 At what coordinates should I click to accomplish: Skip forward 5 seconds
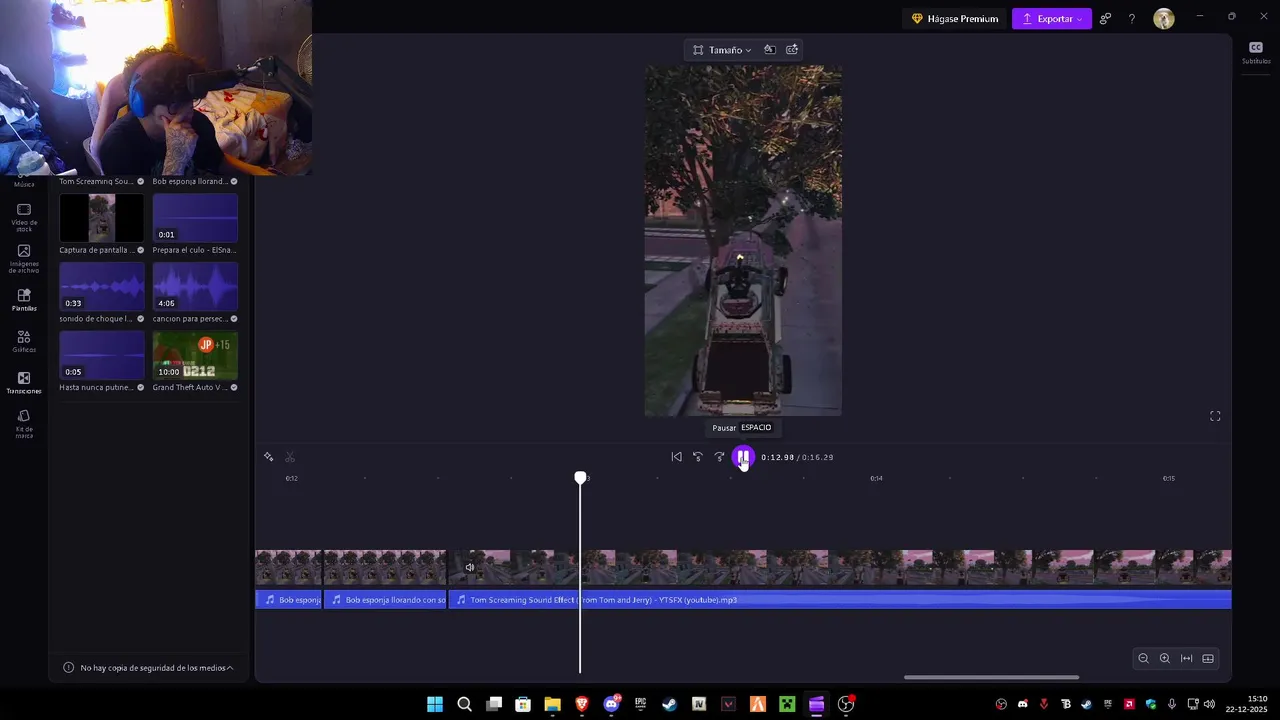click(x=719, y=457)
